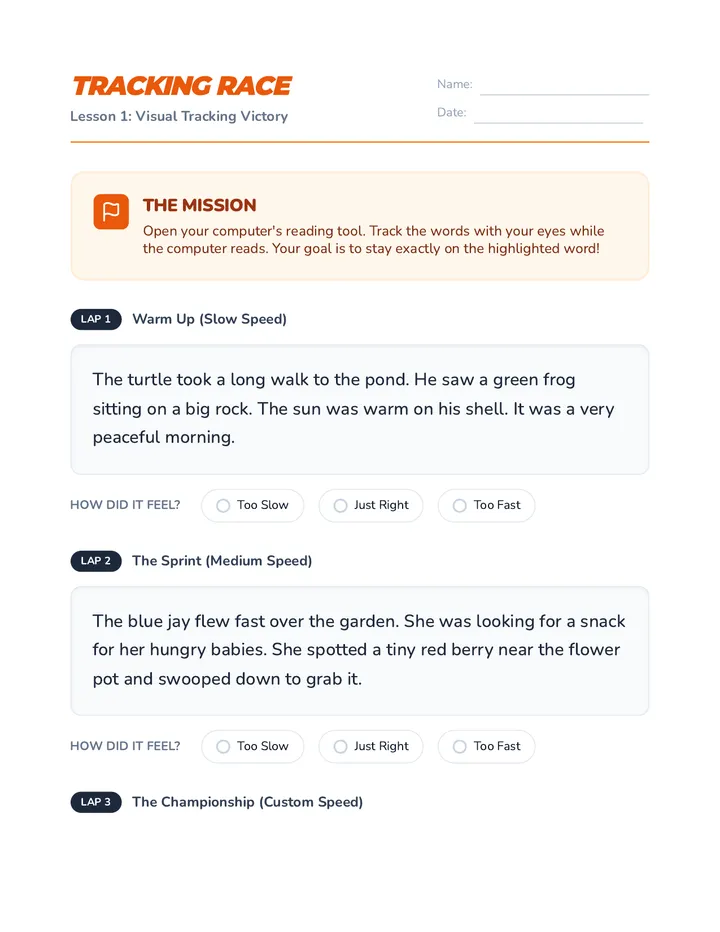The image size is (720, 932).
Task: Click the Warm Up (Slow Speed) heading
Action: pos(209,319)
